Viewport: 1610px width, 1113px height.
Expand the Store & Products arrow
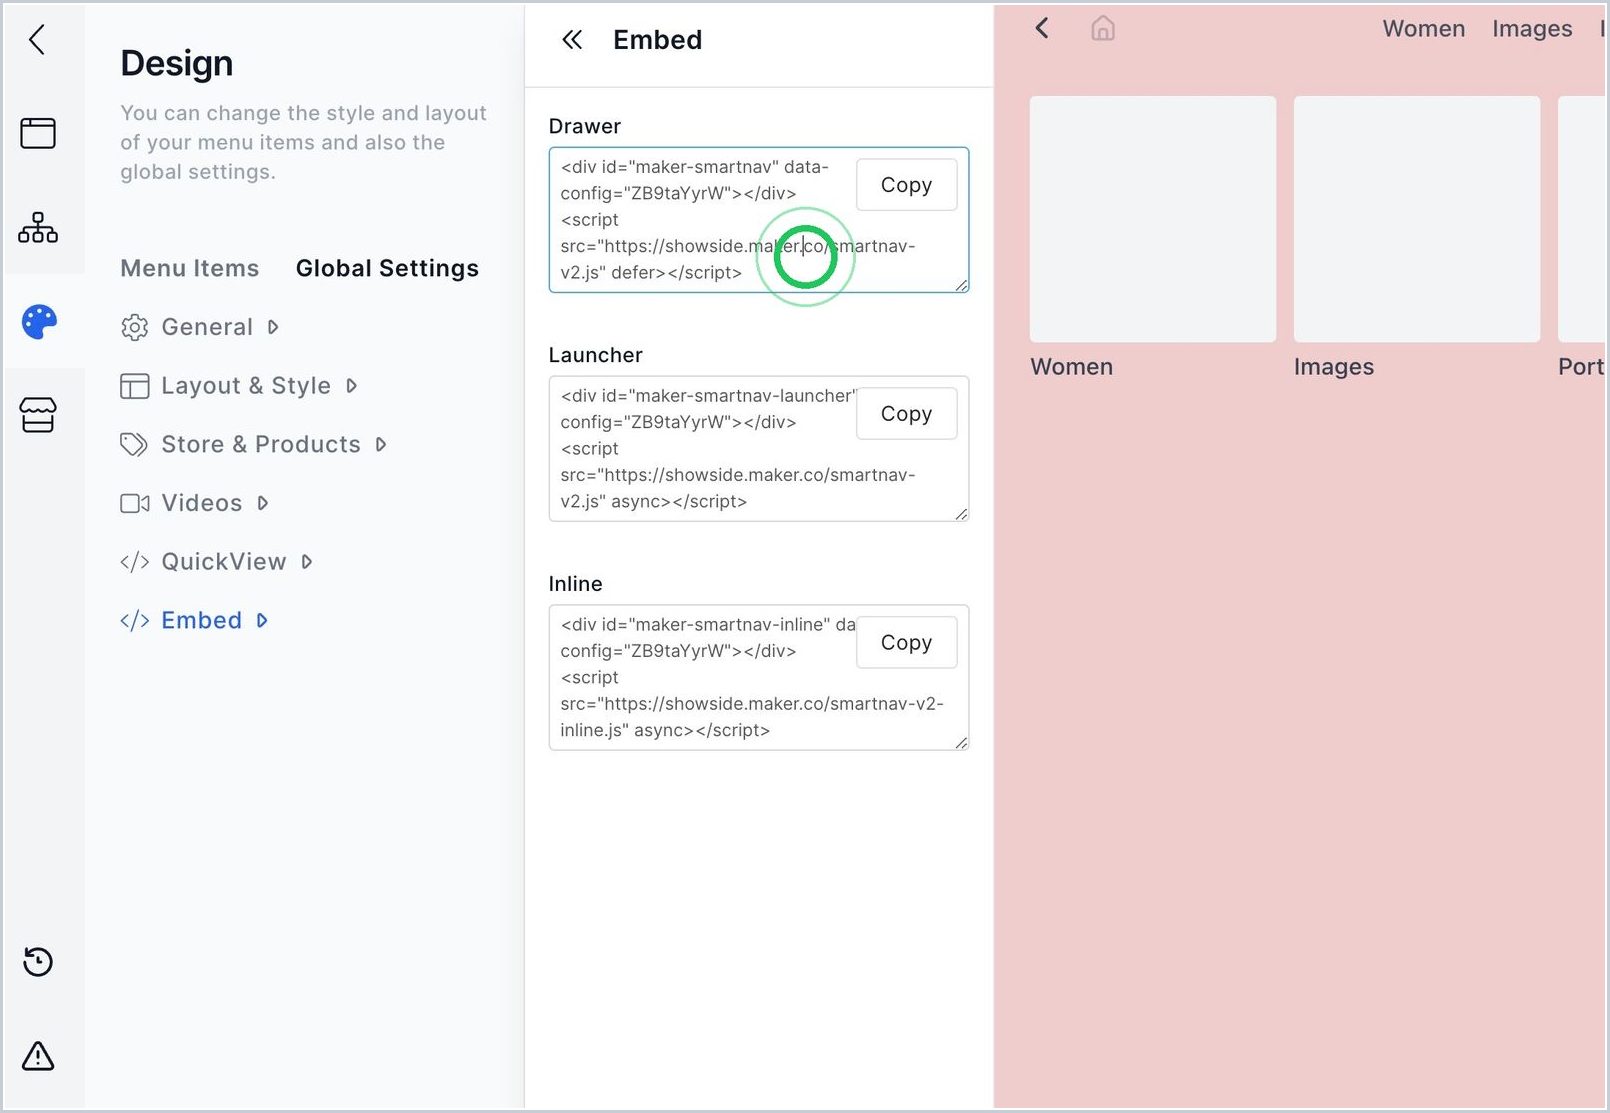[x=381, y=444]
